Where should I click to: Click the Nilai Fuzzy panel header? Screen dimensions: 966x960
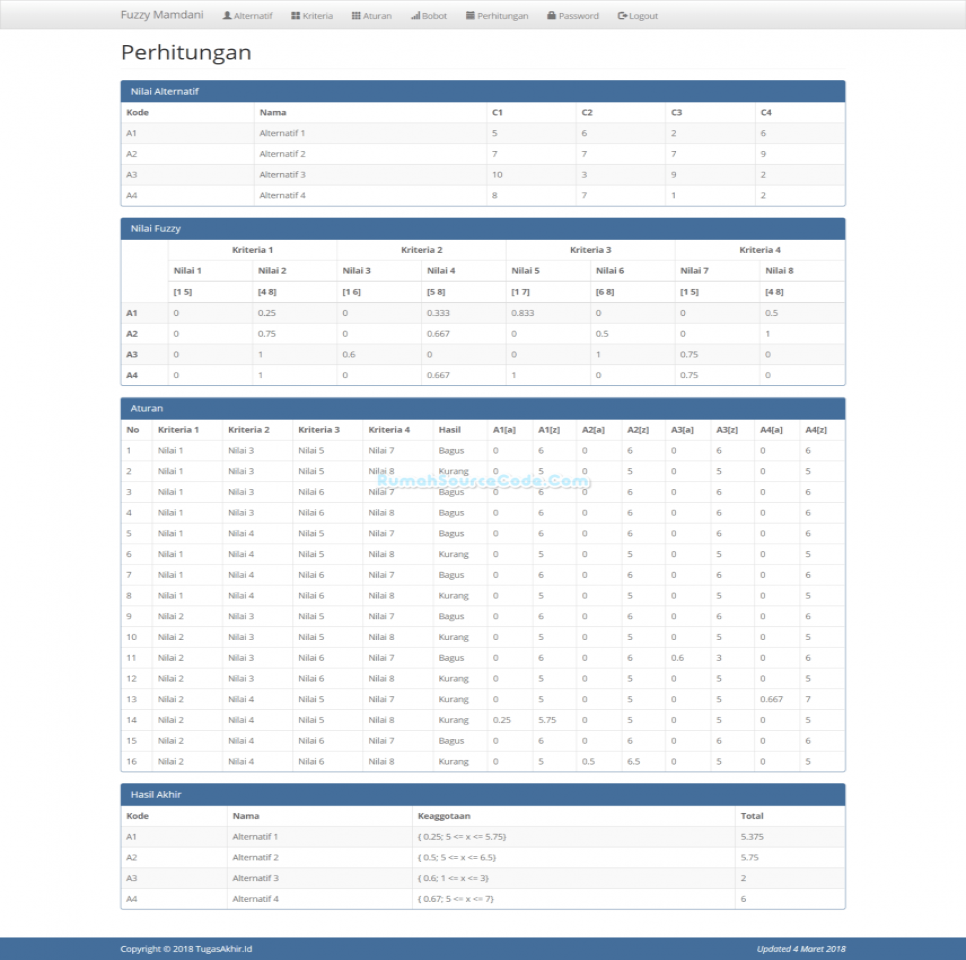[x=482, y=229]
